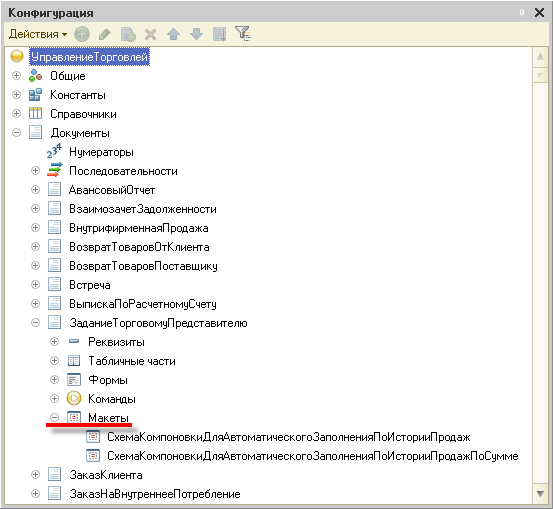
Task: Click the pencil Edit toolbar icon
Action: point(105,34)
